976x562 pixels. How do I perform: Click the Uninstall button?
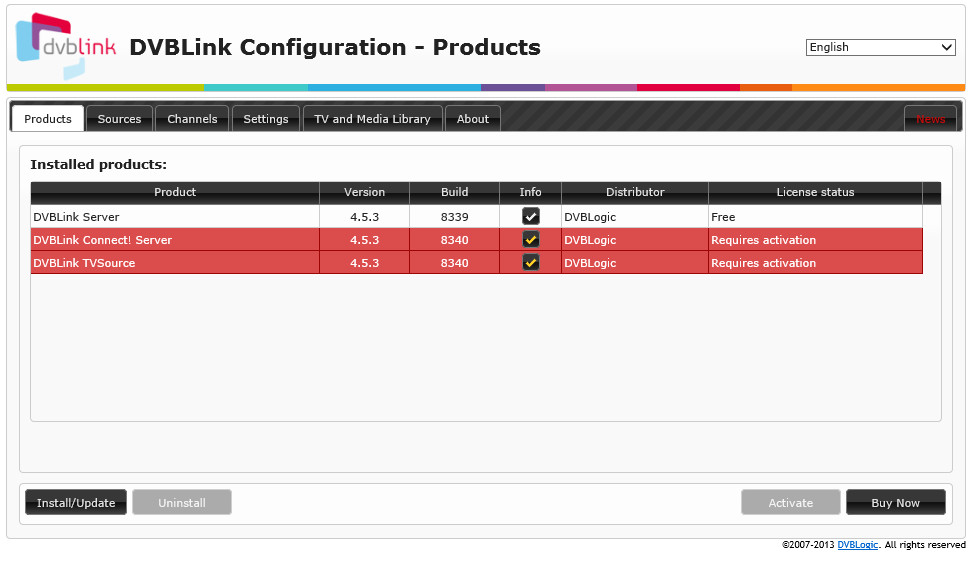pyautogui.click(x=182, y=503)
